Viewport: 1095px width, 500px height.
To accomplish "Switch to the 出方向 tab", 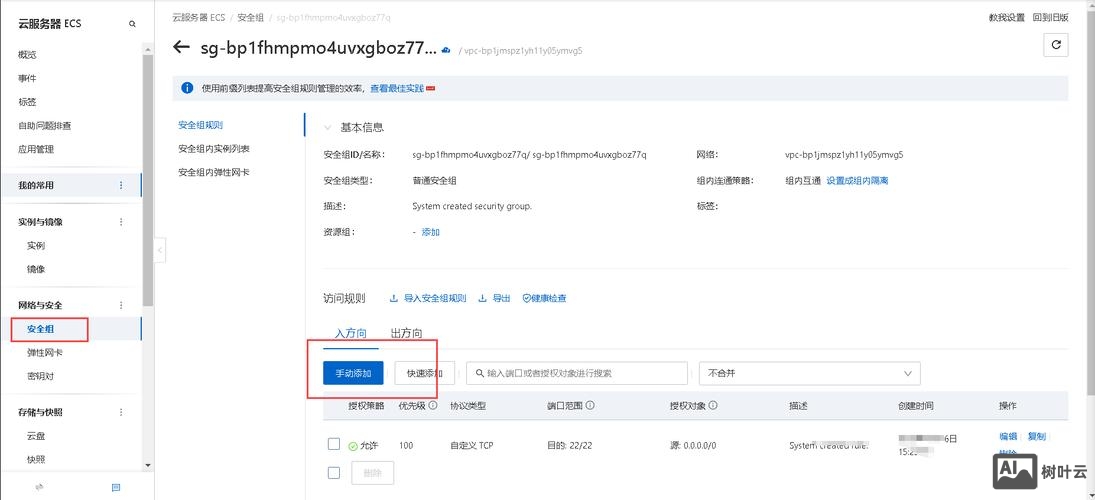I will [406, 333].
